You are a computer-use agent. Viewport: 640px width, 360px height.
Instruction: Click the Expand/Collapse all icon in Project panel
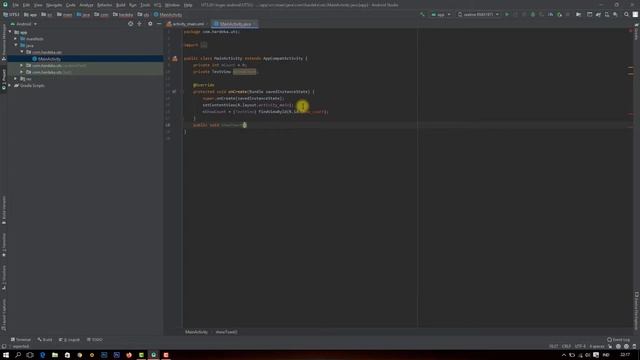(x=139, y=24)
